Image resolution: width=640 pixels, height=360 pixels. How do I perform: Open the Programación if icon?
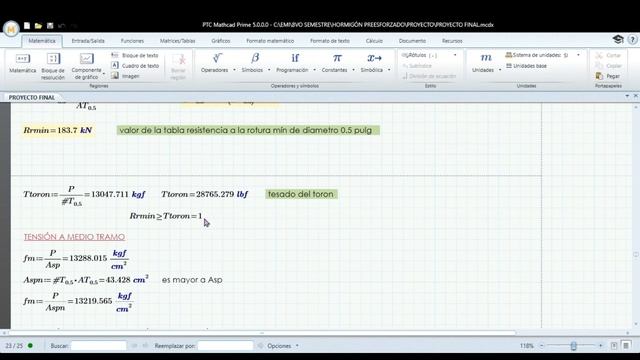[x=295, y=58]
